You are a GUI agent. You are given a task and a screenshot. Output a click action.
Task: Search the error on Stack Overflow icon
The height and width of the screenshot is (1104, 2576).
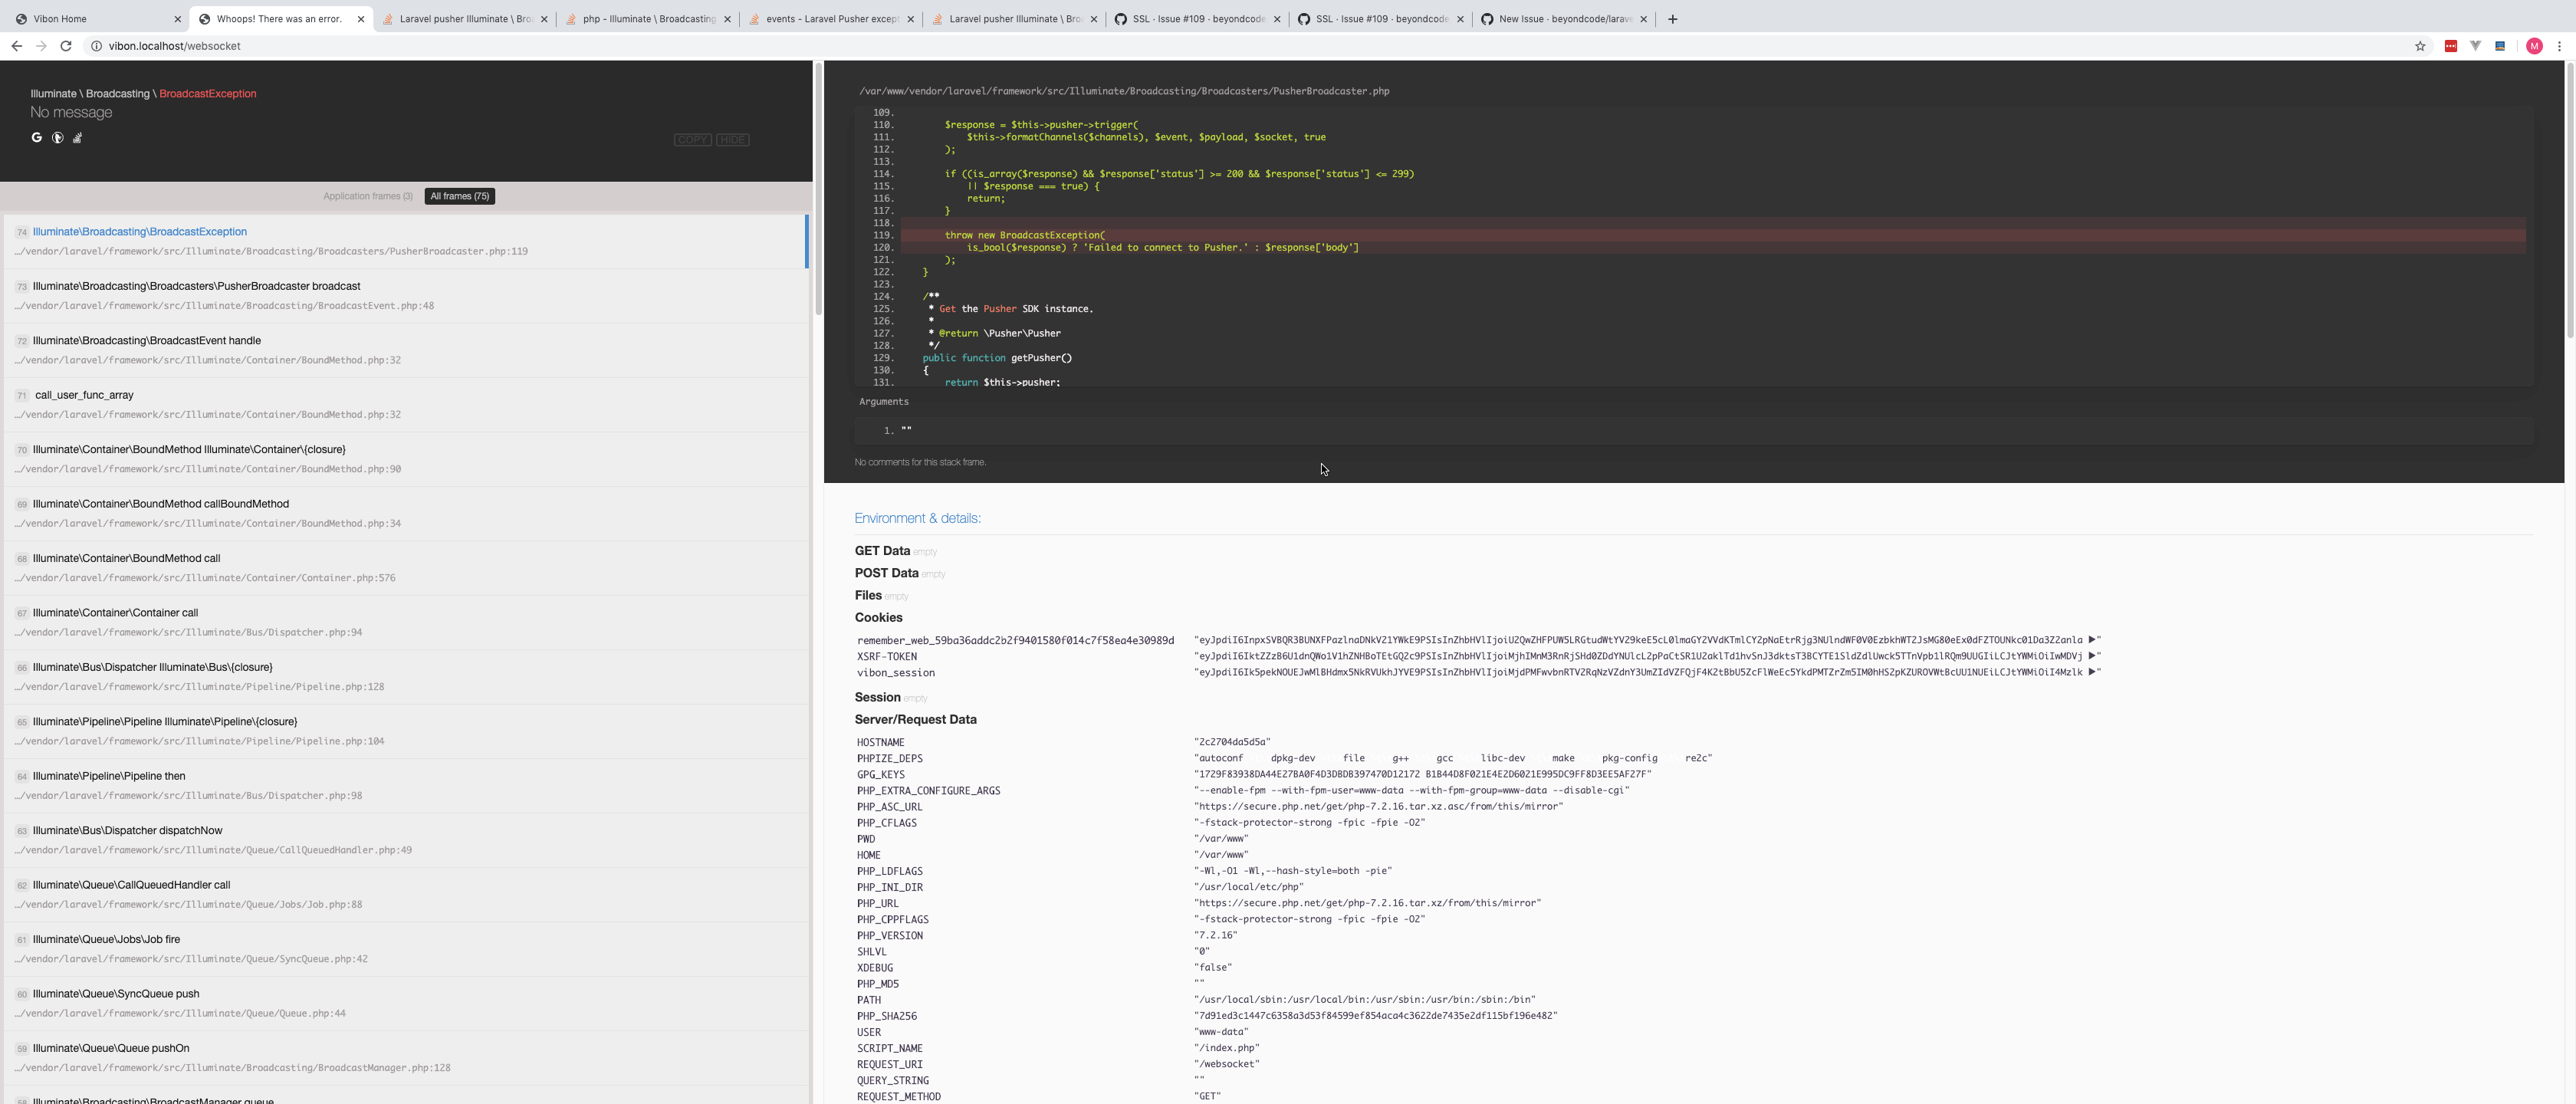coord(78,138)
